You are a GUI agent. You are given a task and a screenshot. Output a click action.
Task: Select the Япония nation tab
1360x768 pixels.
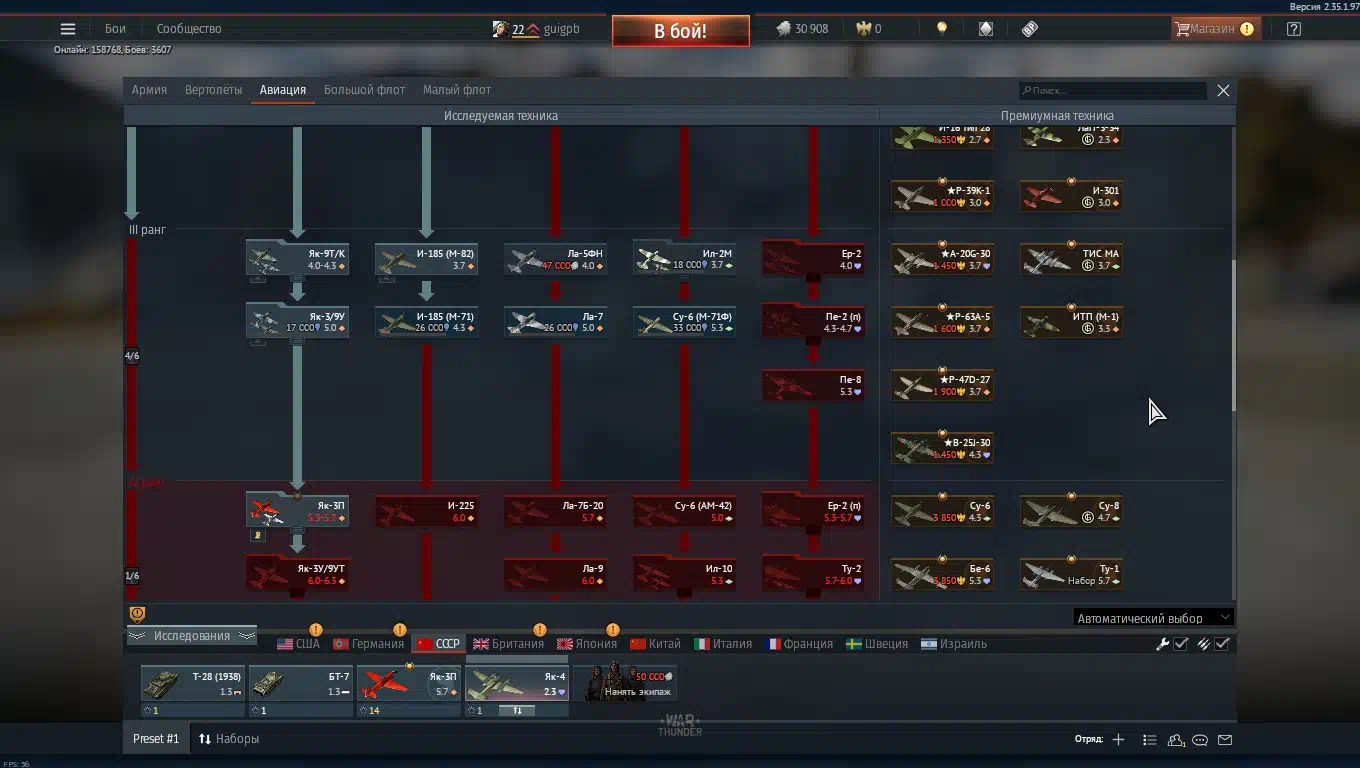(587, 644)
